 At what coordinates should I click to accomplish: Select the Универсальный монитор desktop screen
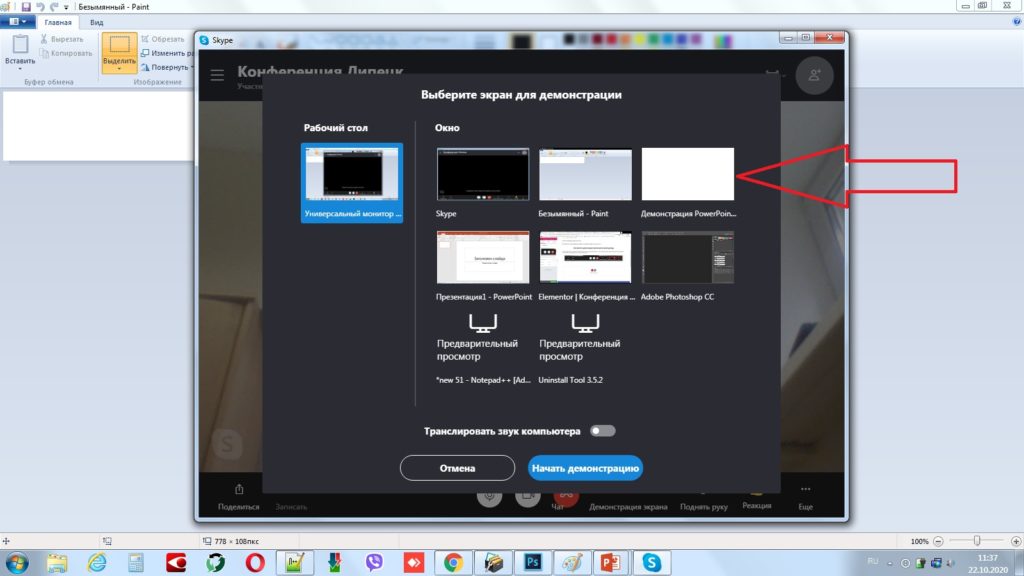click(x=352, y=183)
